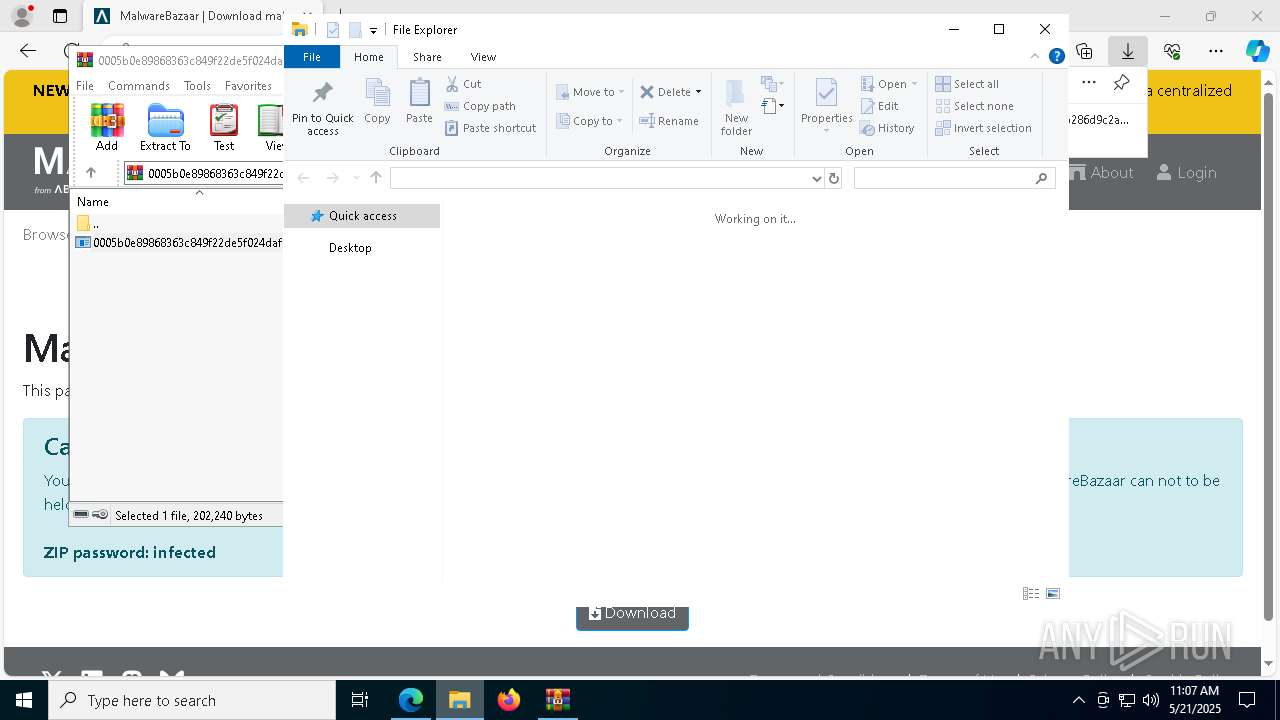Click the File Explorer address field
Screen dimensions: 1280x720
coord(600,178)
